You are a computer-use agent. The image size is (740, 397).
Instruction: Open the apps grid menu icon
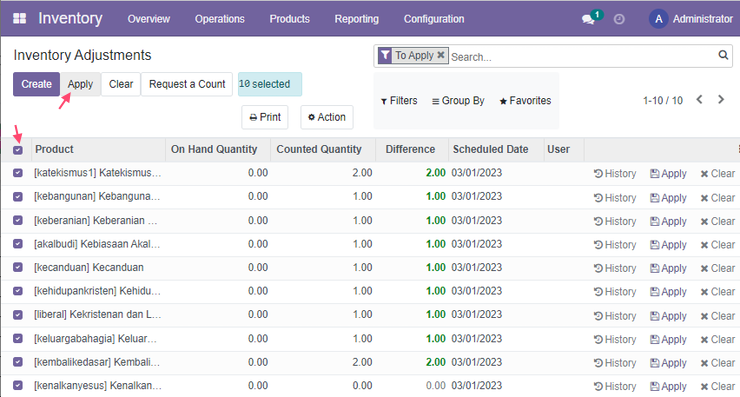coord(19,18)
